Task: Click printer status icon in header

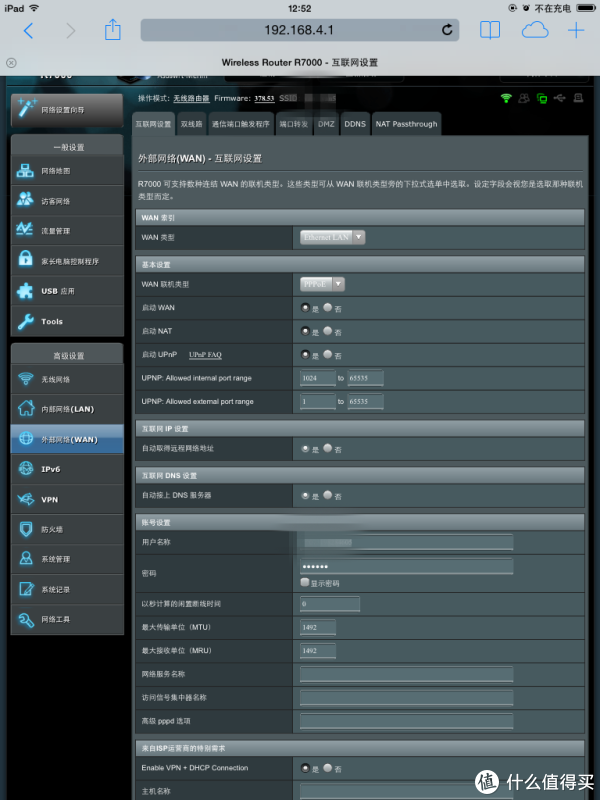Action: coord(578,97)
